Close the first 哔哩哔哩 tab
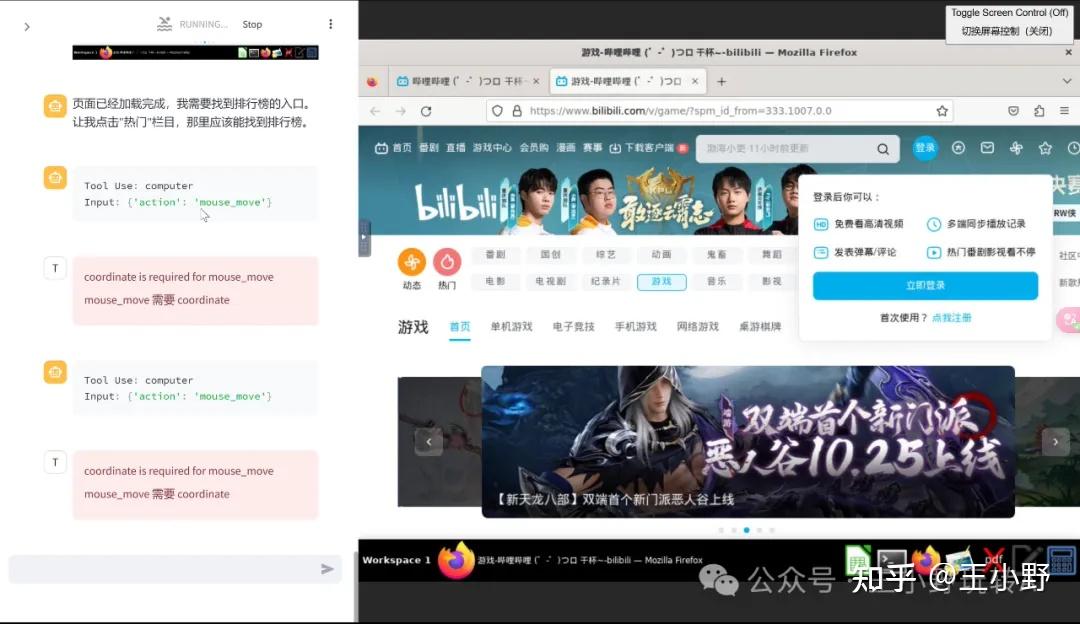 tap(536, 81)
